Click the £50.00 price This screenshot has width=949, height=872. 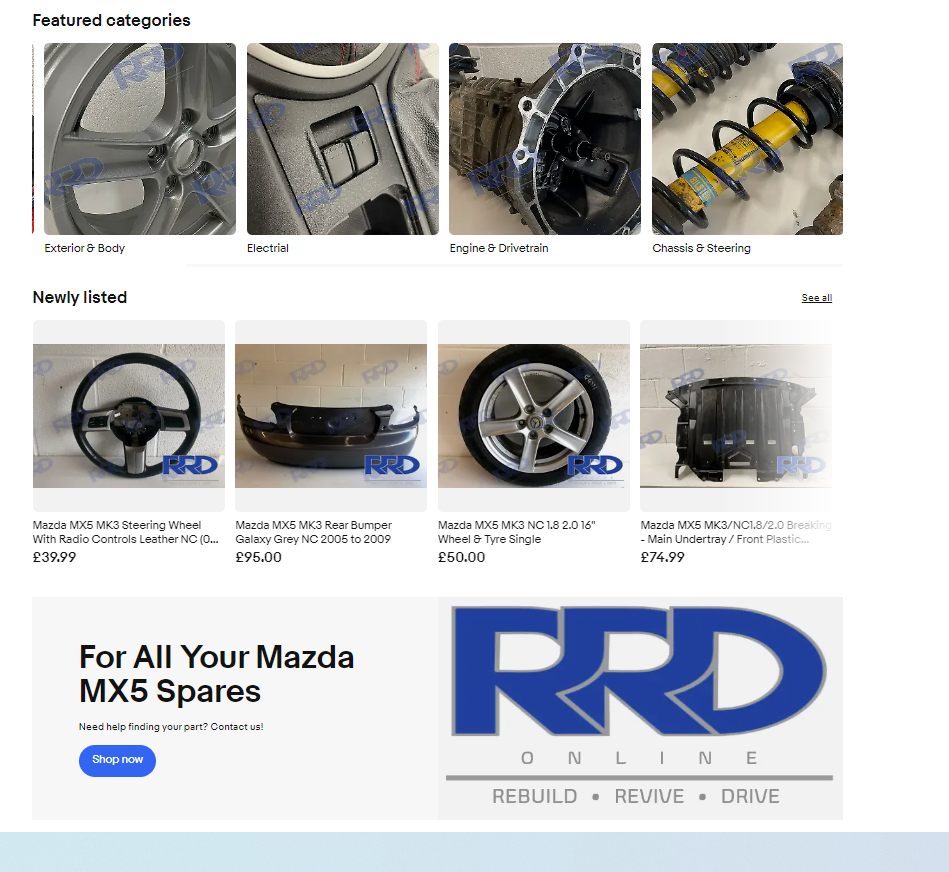[x=462, y=557]
